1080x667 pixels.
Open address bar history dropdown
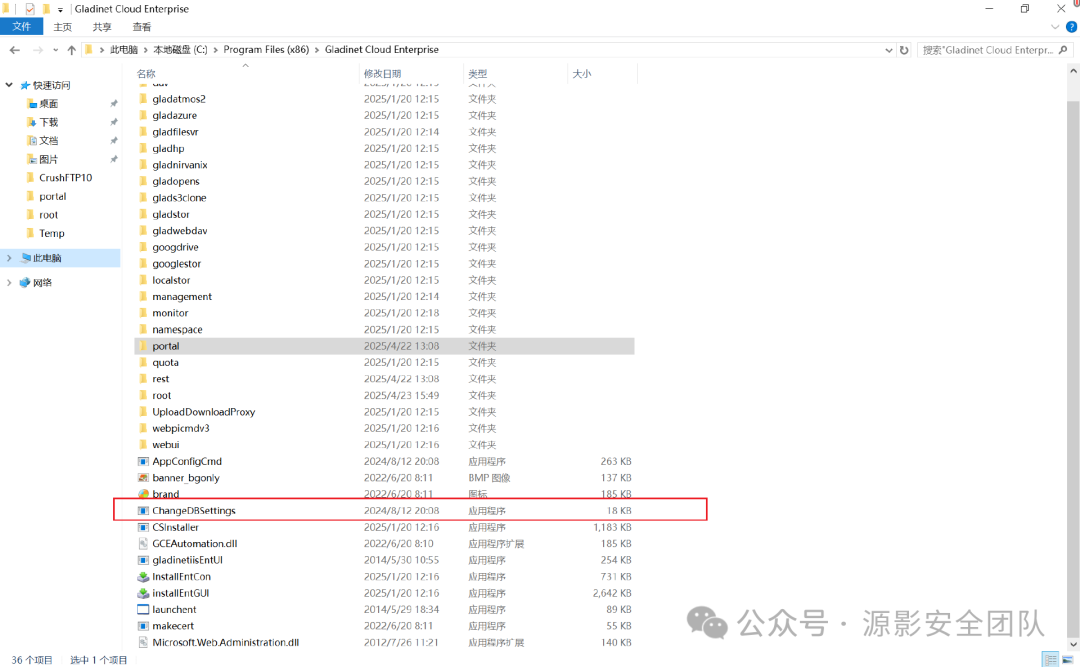(889, 50)
